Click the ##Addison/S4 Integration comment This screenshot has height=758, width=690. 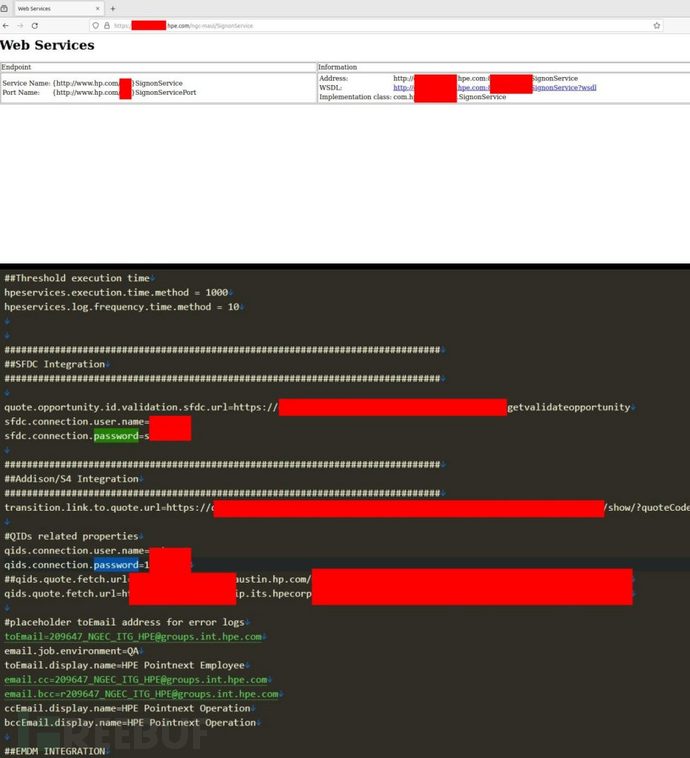click(74, 479)
